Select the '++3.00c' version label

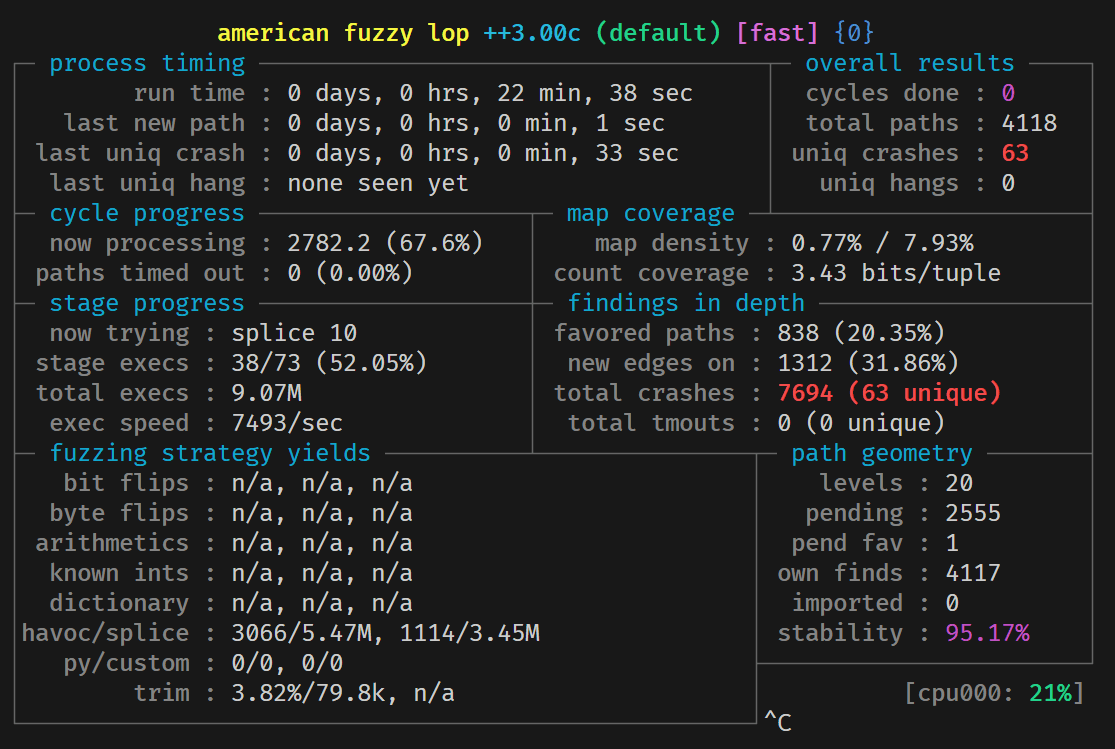[532, 33]
